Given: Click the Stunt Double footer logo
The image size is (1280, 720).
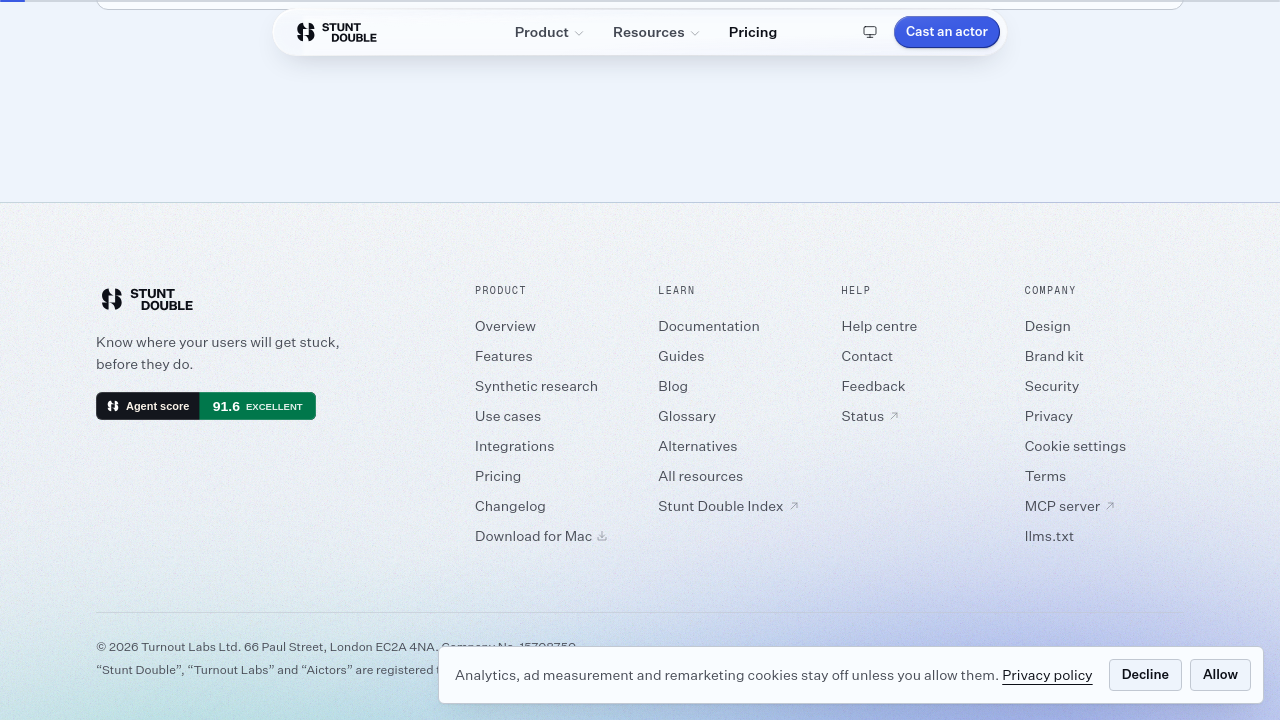Looking at the screenshot, I should [147, 299].
